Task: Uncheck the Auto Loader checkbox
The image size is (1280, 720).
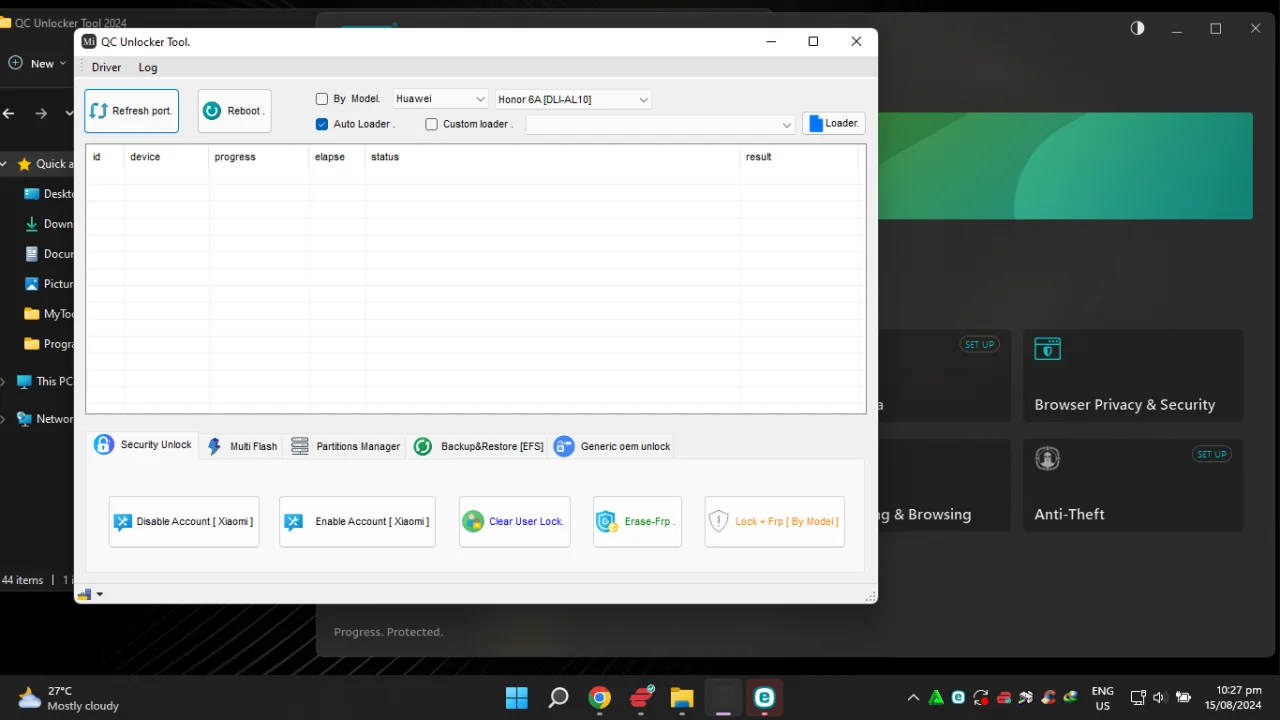Action: click(x=322, y=124)
